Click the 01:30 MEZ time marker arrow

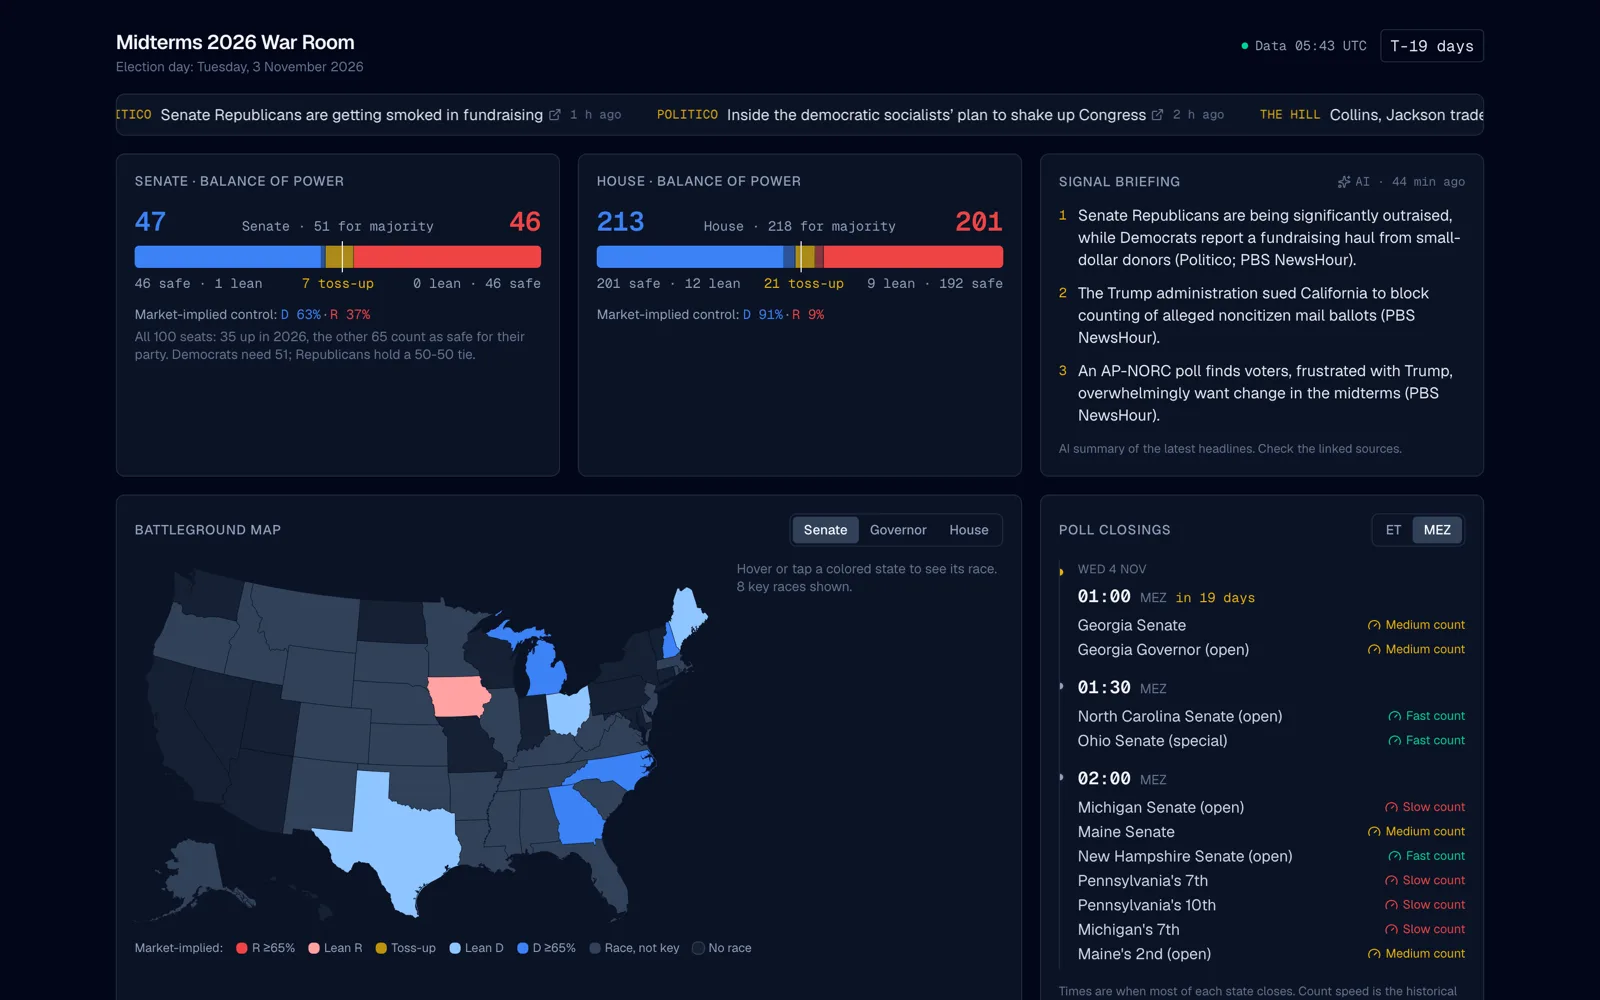click(x=1061, y=687)
